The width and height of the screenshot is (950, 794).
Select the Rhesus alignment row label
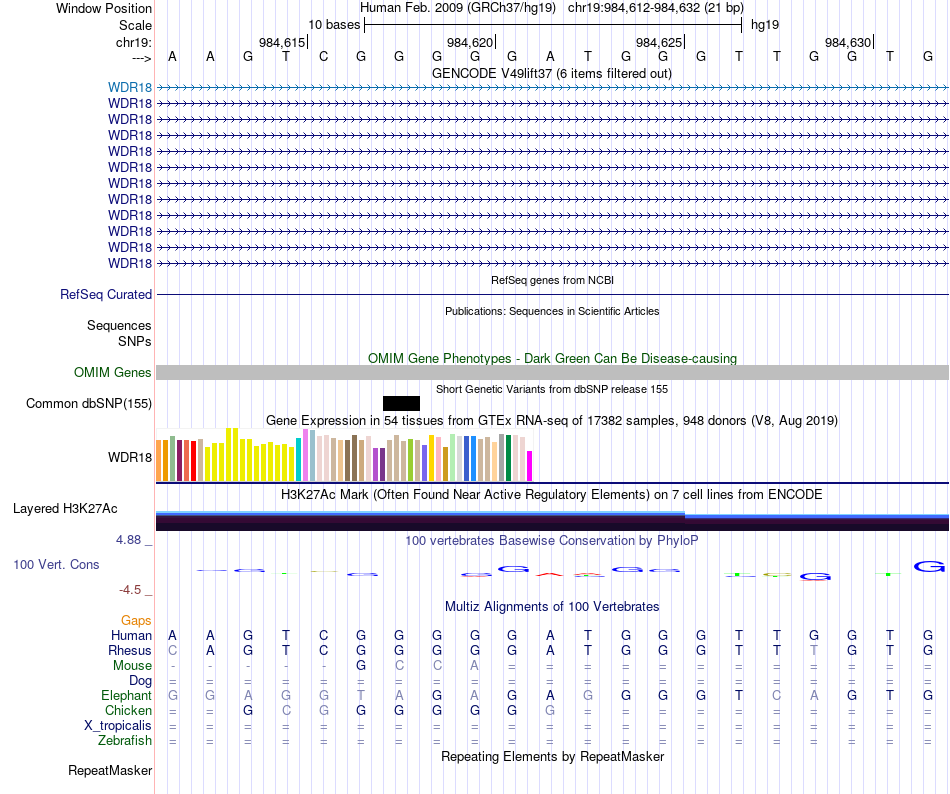point(130,650)
